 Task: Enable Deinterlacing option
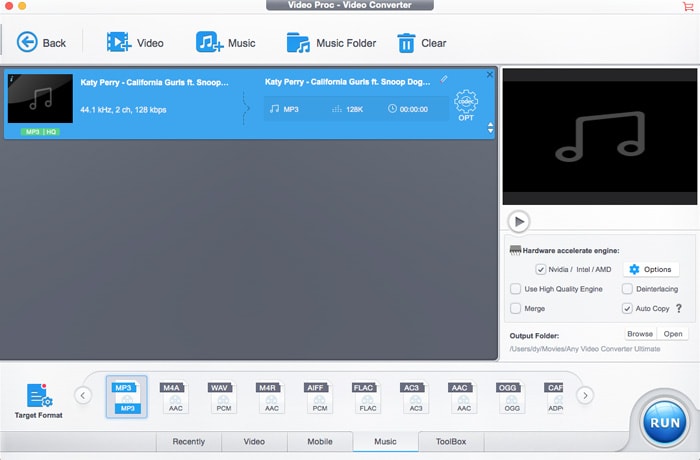(627, 289)
